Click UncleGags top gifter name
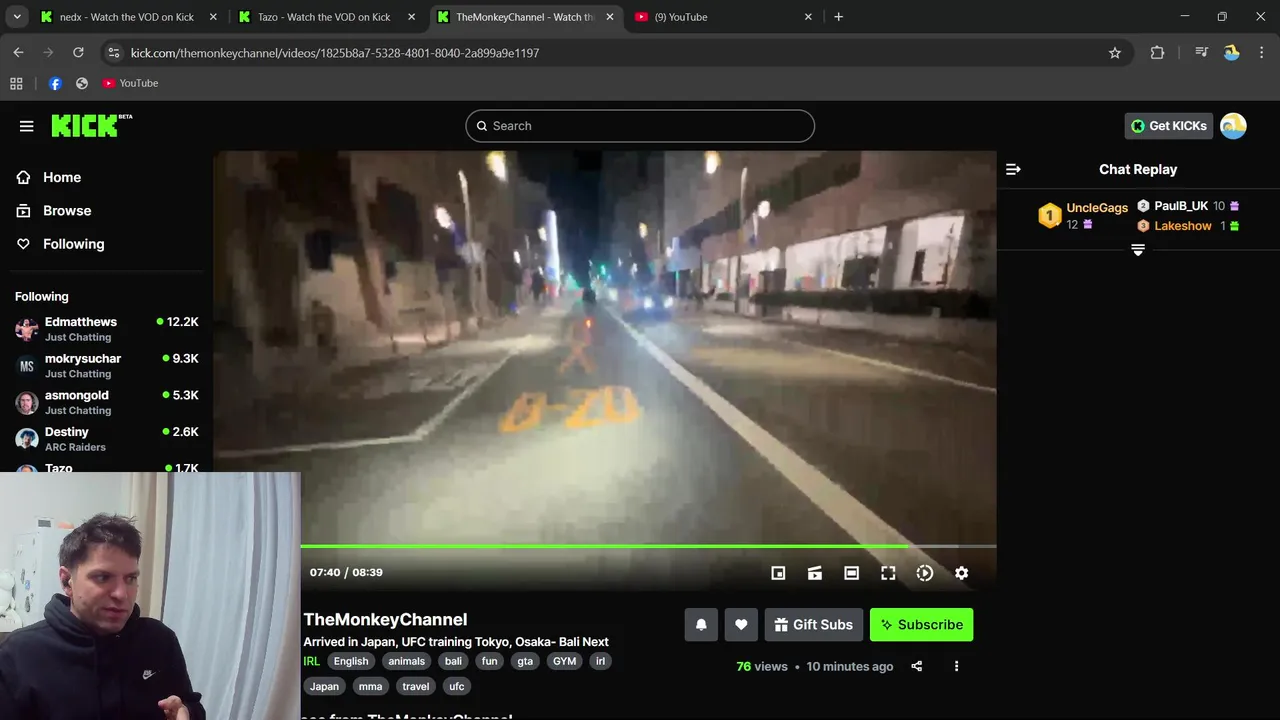 tap(1097, 208)
